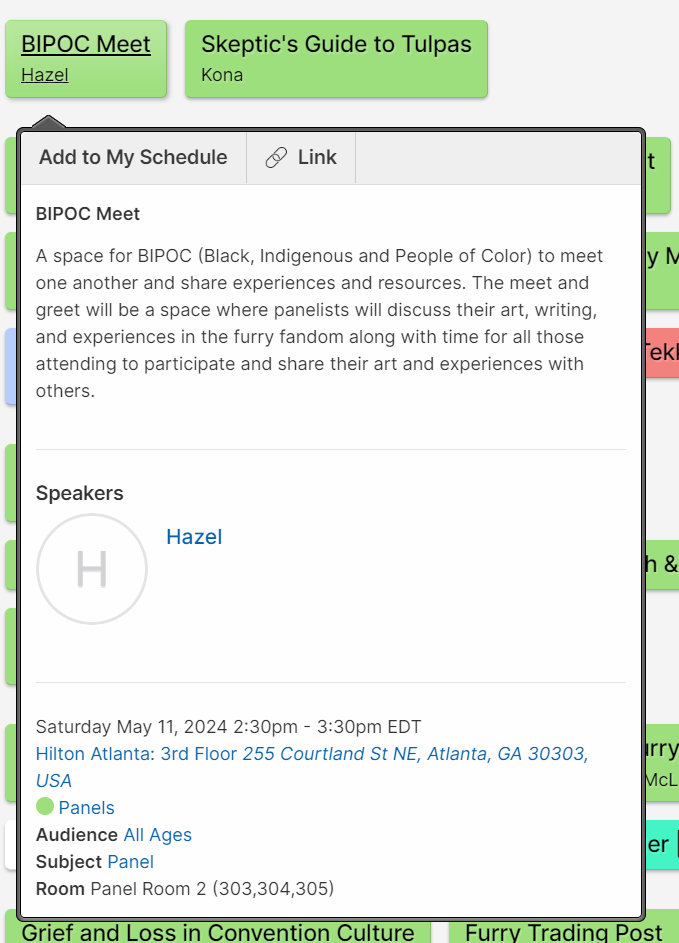Click Hazel's circular avatar placeholder
This screenshot has width=679, height=943.
[92, 569]
